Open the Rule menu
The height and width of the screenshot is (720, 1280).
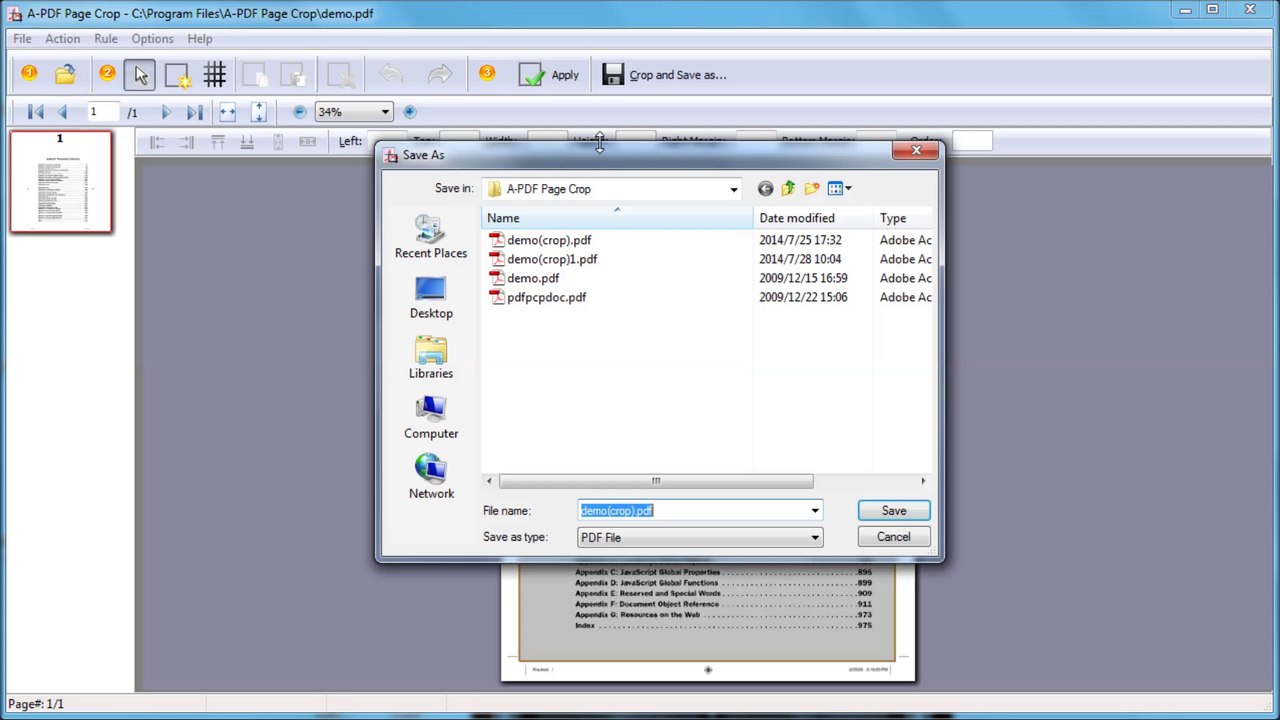pyautogui.click(x=106, y=39)
